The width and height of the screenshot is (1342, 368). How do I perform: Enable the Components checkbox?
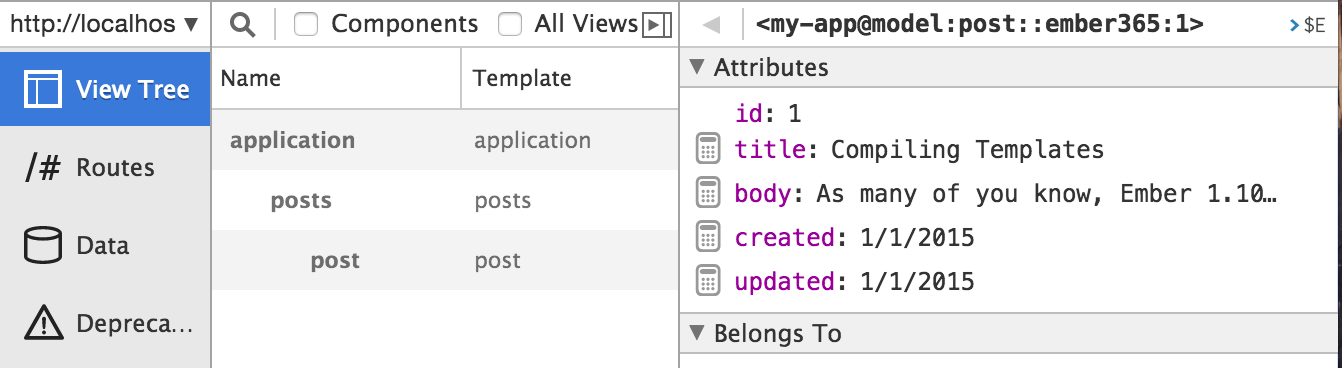306,24
